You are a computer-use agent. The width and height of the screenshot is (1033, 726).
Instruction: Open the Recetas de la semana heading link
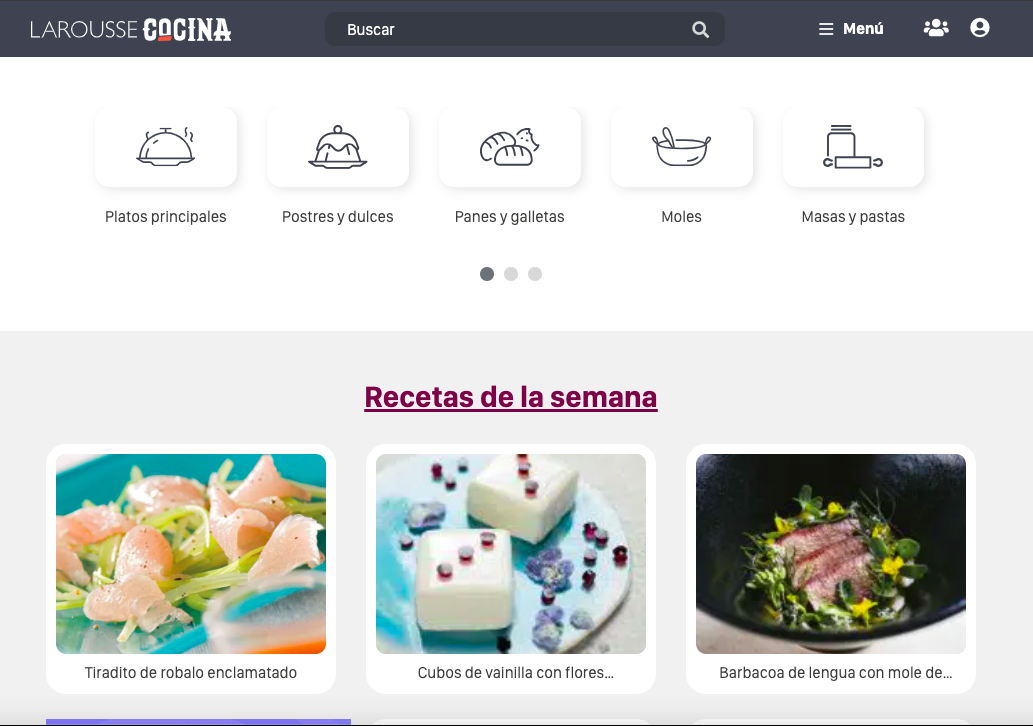(x=511, y=397)
